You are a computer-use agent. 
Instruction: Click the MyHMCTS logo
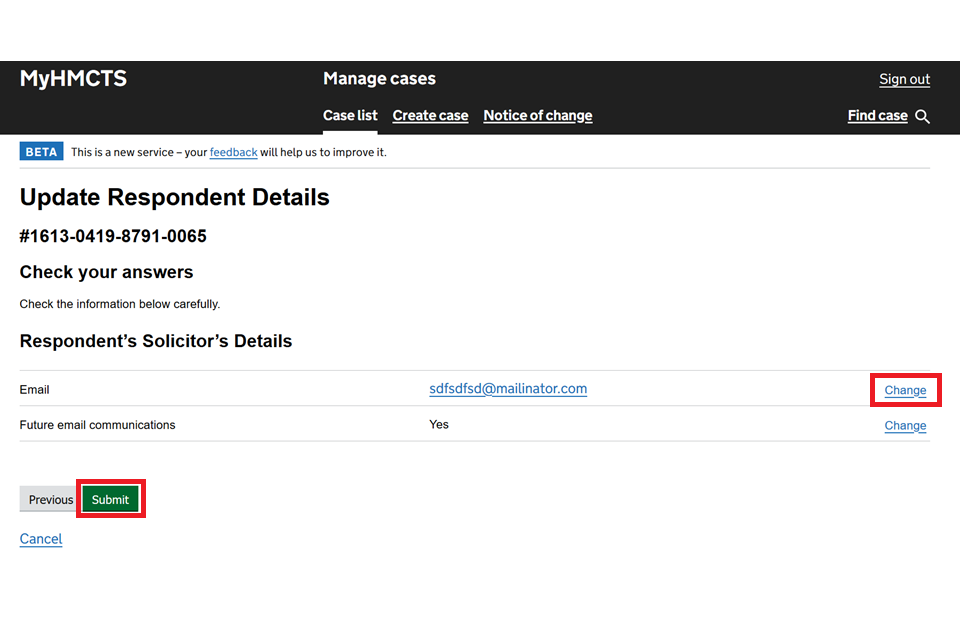tap(73, 79)
